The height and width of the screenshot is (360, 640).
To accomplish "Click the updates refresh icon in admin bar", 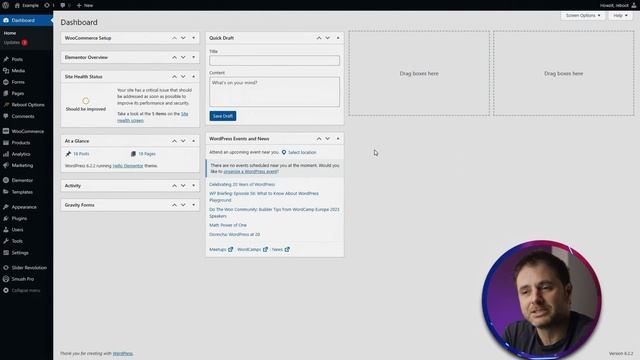I will click(47, 5).
